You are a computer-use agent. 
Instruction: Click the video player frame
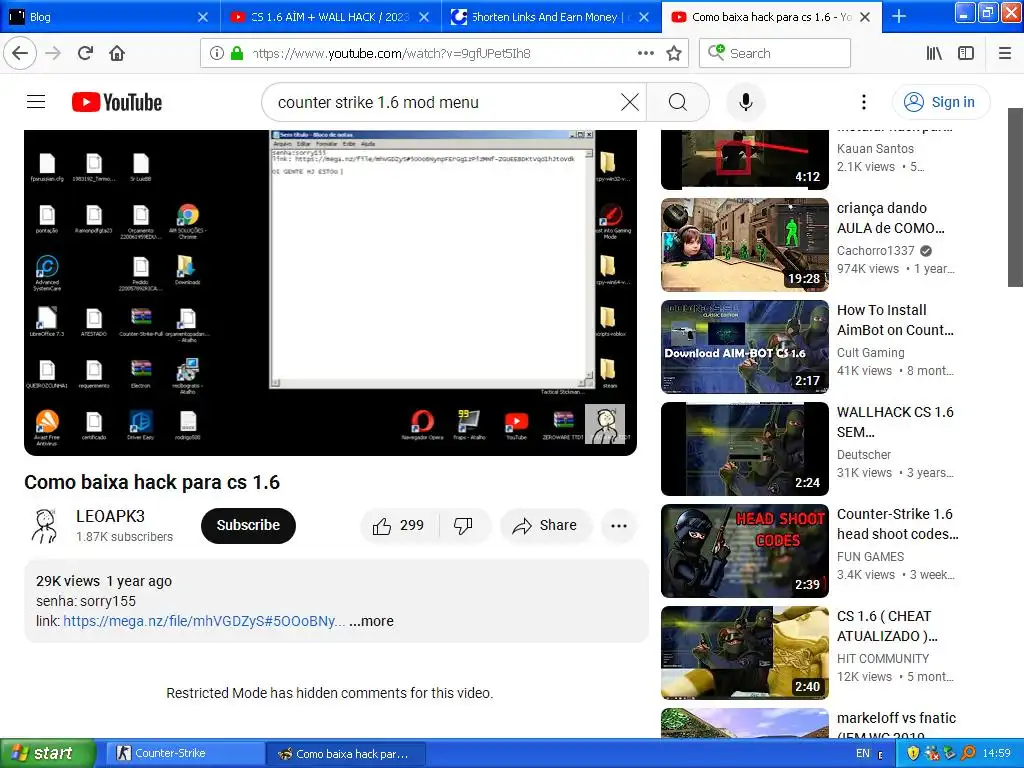[330, 292]
